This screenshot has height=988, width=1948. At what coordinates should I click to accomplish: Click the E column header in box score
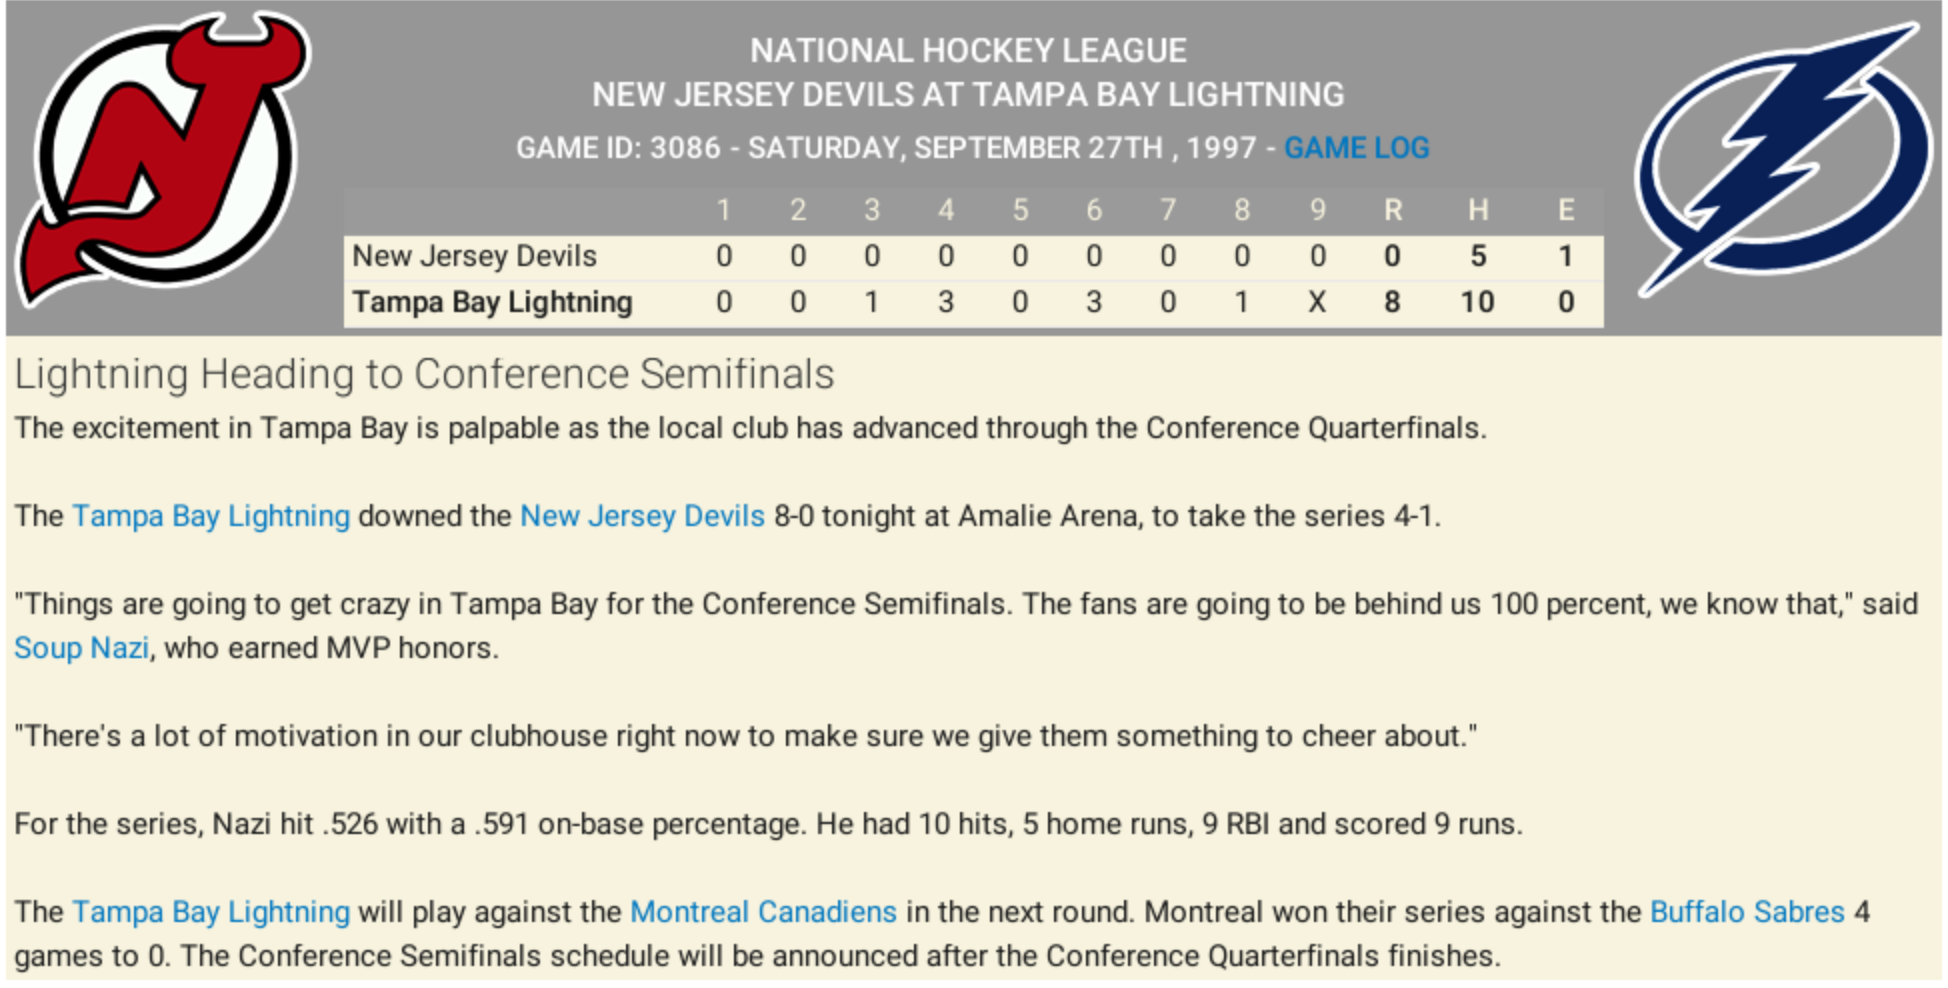tap(1566, 210)
